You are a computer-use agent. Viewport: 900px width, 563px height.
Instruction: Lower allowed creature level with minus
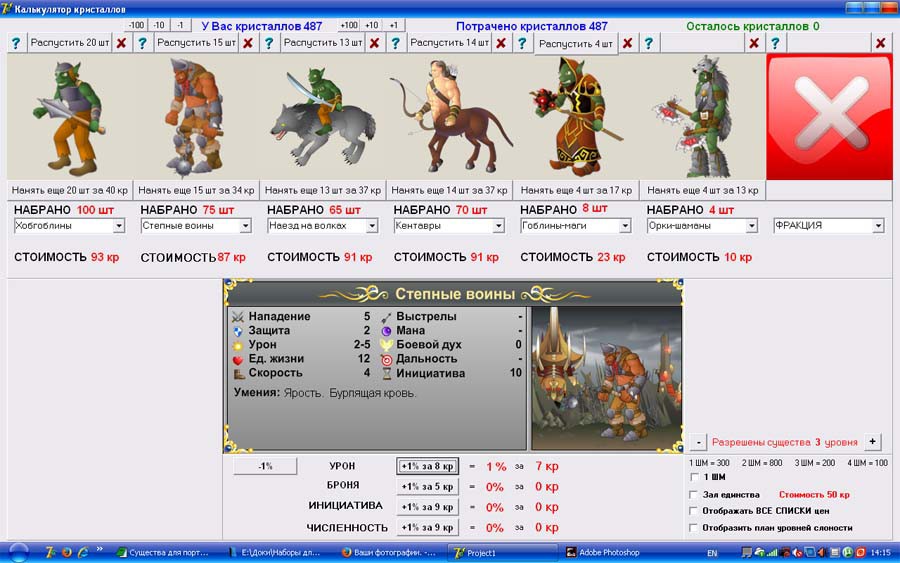tap(698, 442)
